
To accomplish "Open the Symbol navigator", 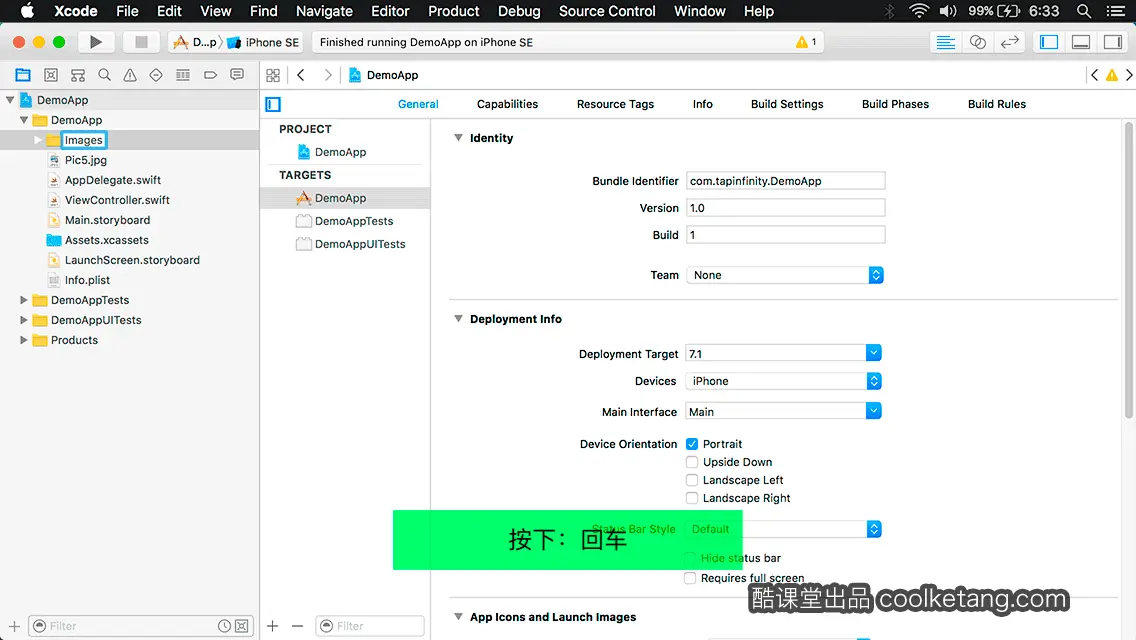I will 78,75.
